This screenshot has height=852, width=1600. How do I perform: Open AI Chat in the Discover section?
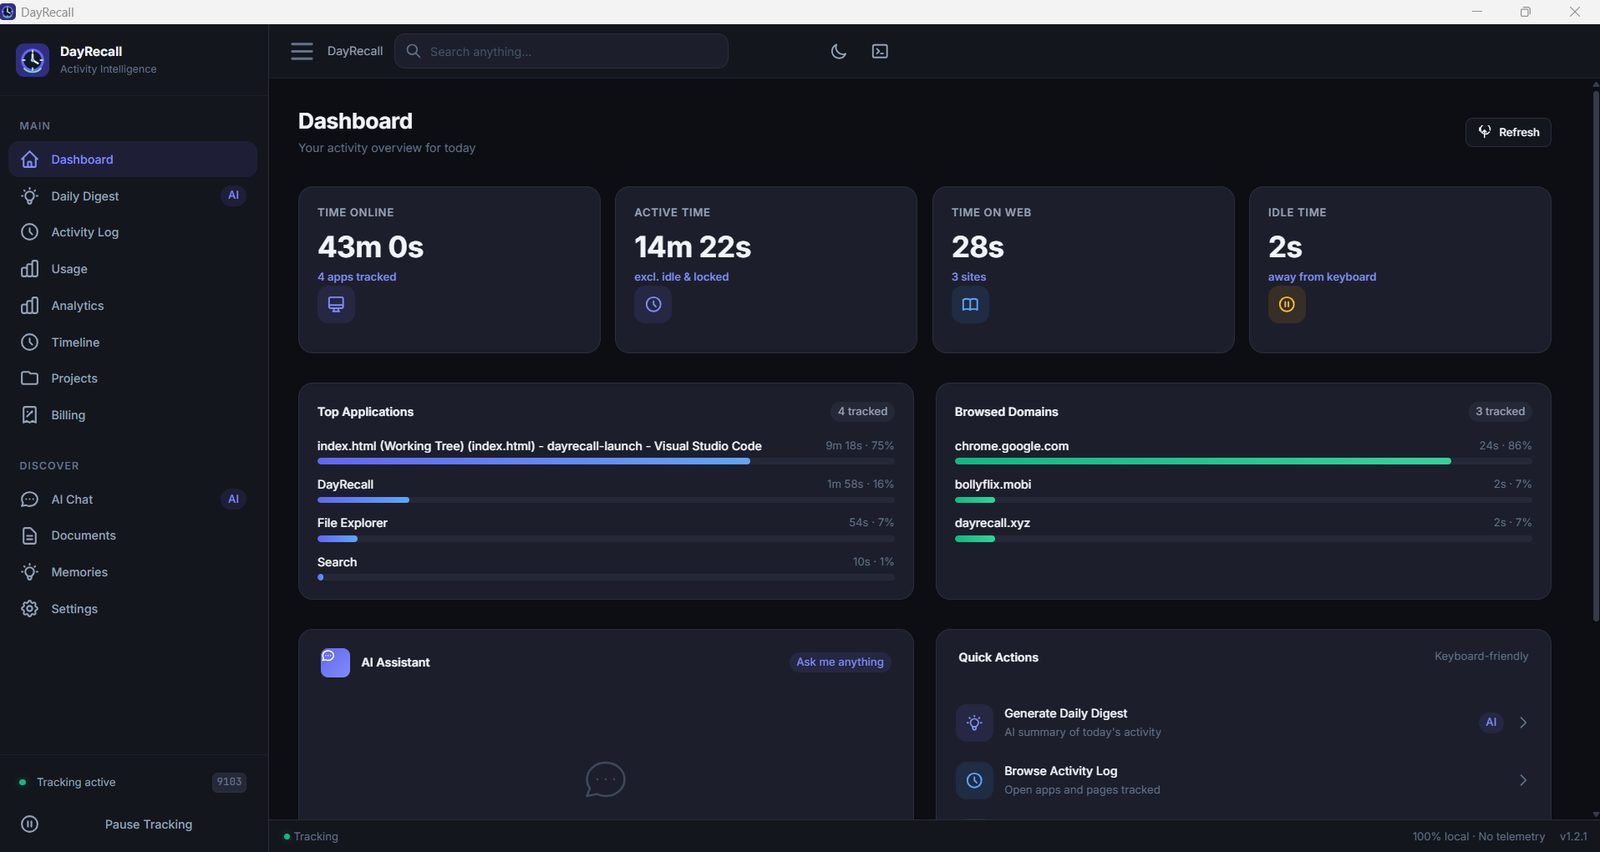coord(133,499)
